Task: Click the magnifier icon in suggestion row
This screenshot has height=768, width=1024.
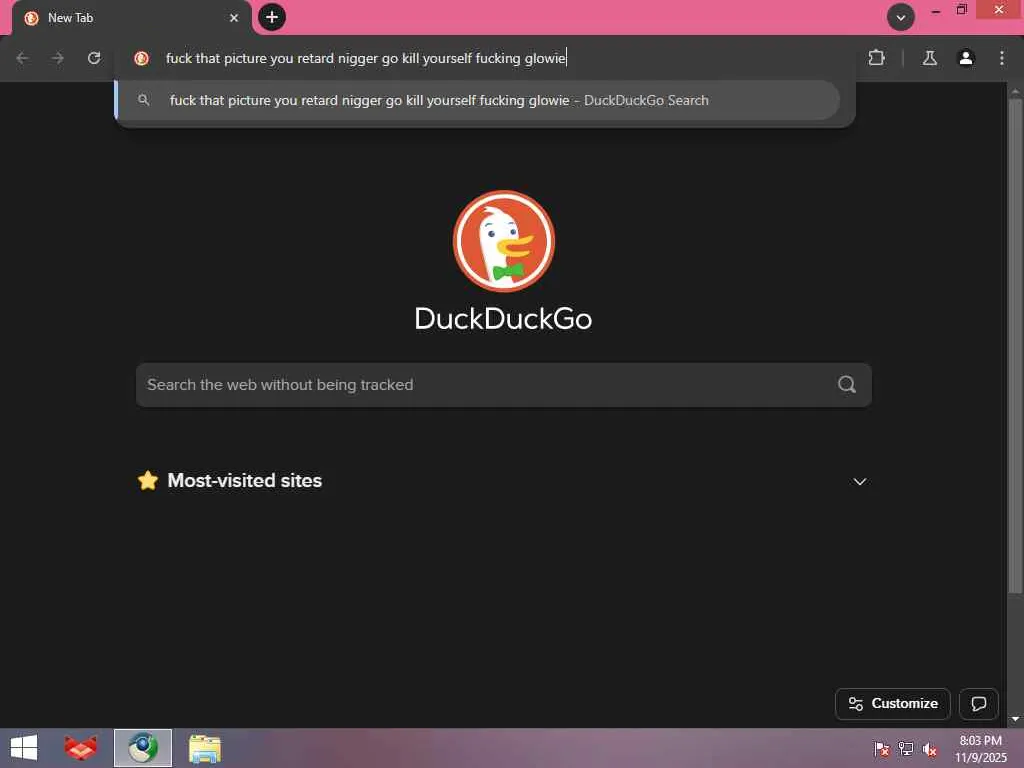Action: pos(144,100)
